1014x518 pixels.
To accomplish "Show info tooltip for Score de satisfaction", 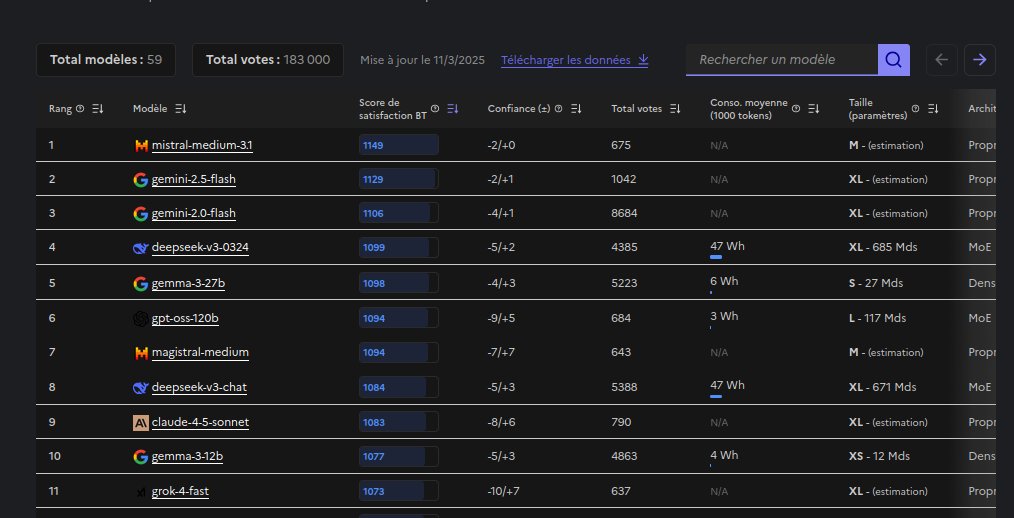I will pos(435,109).
